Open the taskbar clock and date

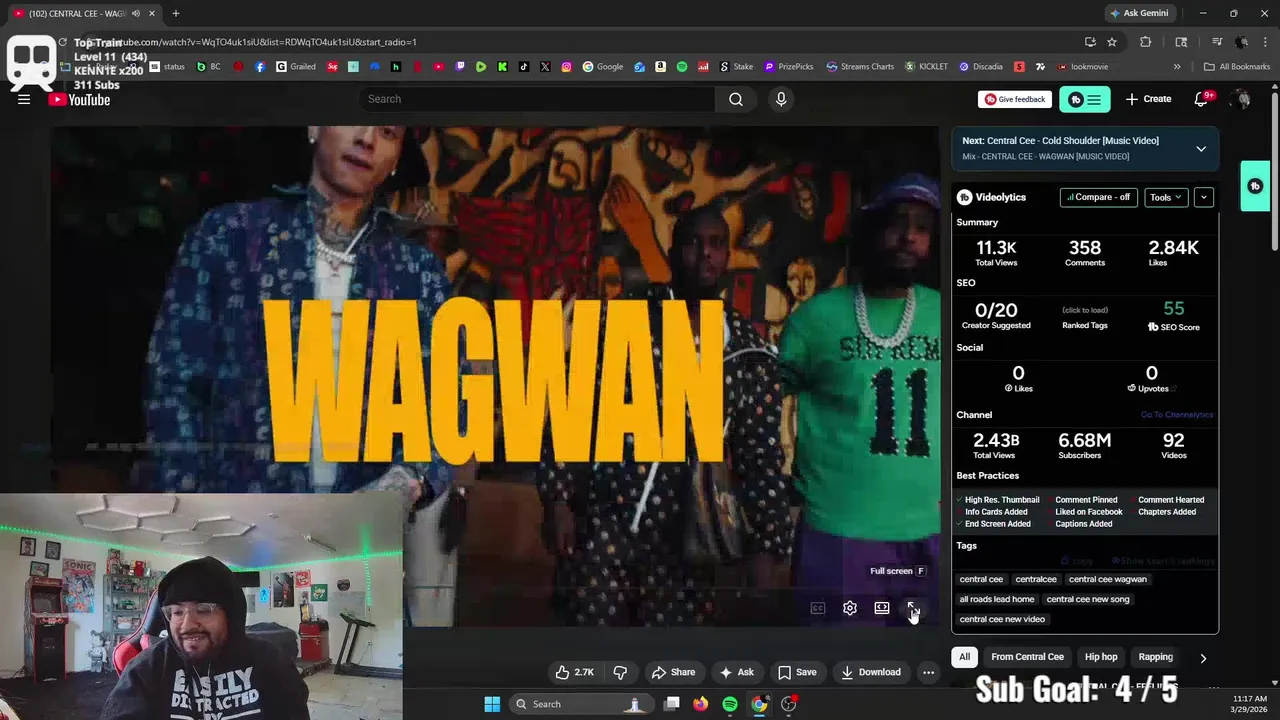tap(1250, 704)
